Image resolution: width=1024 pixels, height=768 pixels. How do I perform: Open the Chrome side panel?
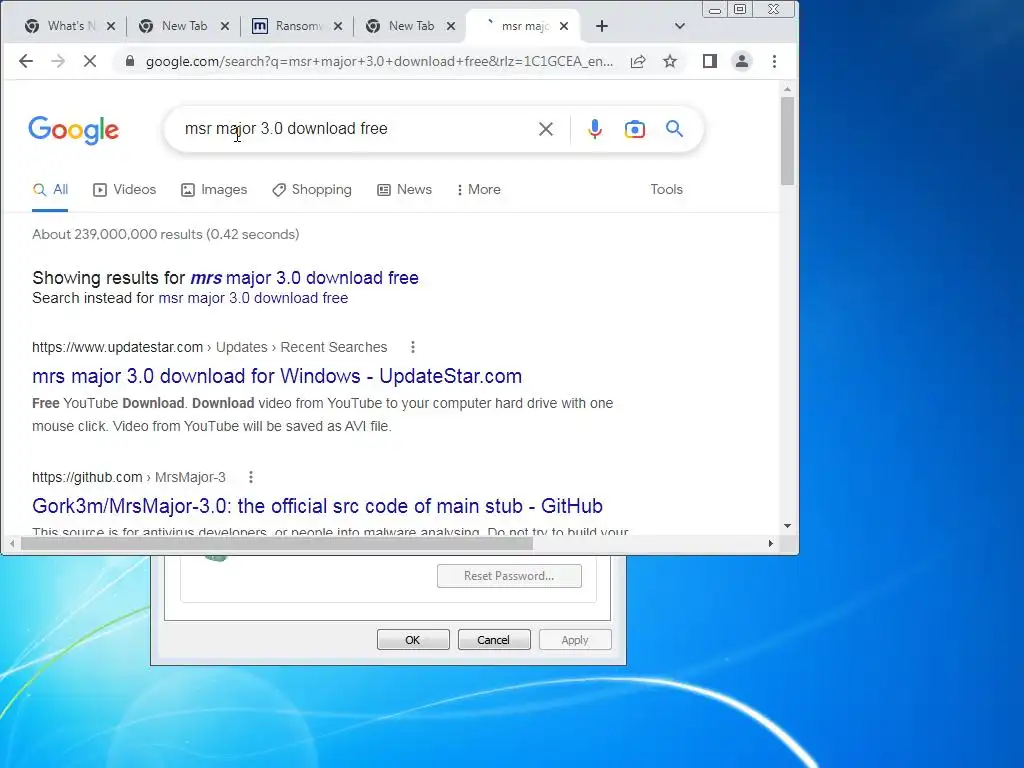(710, 61)
